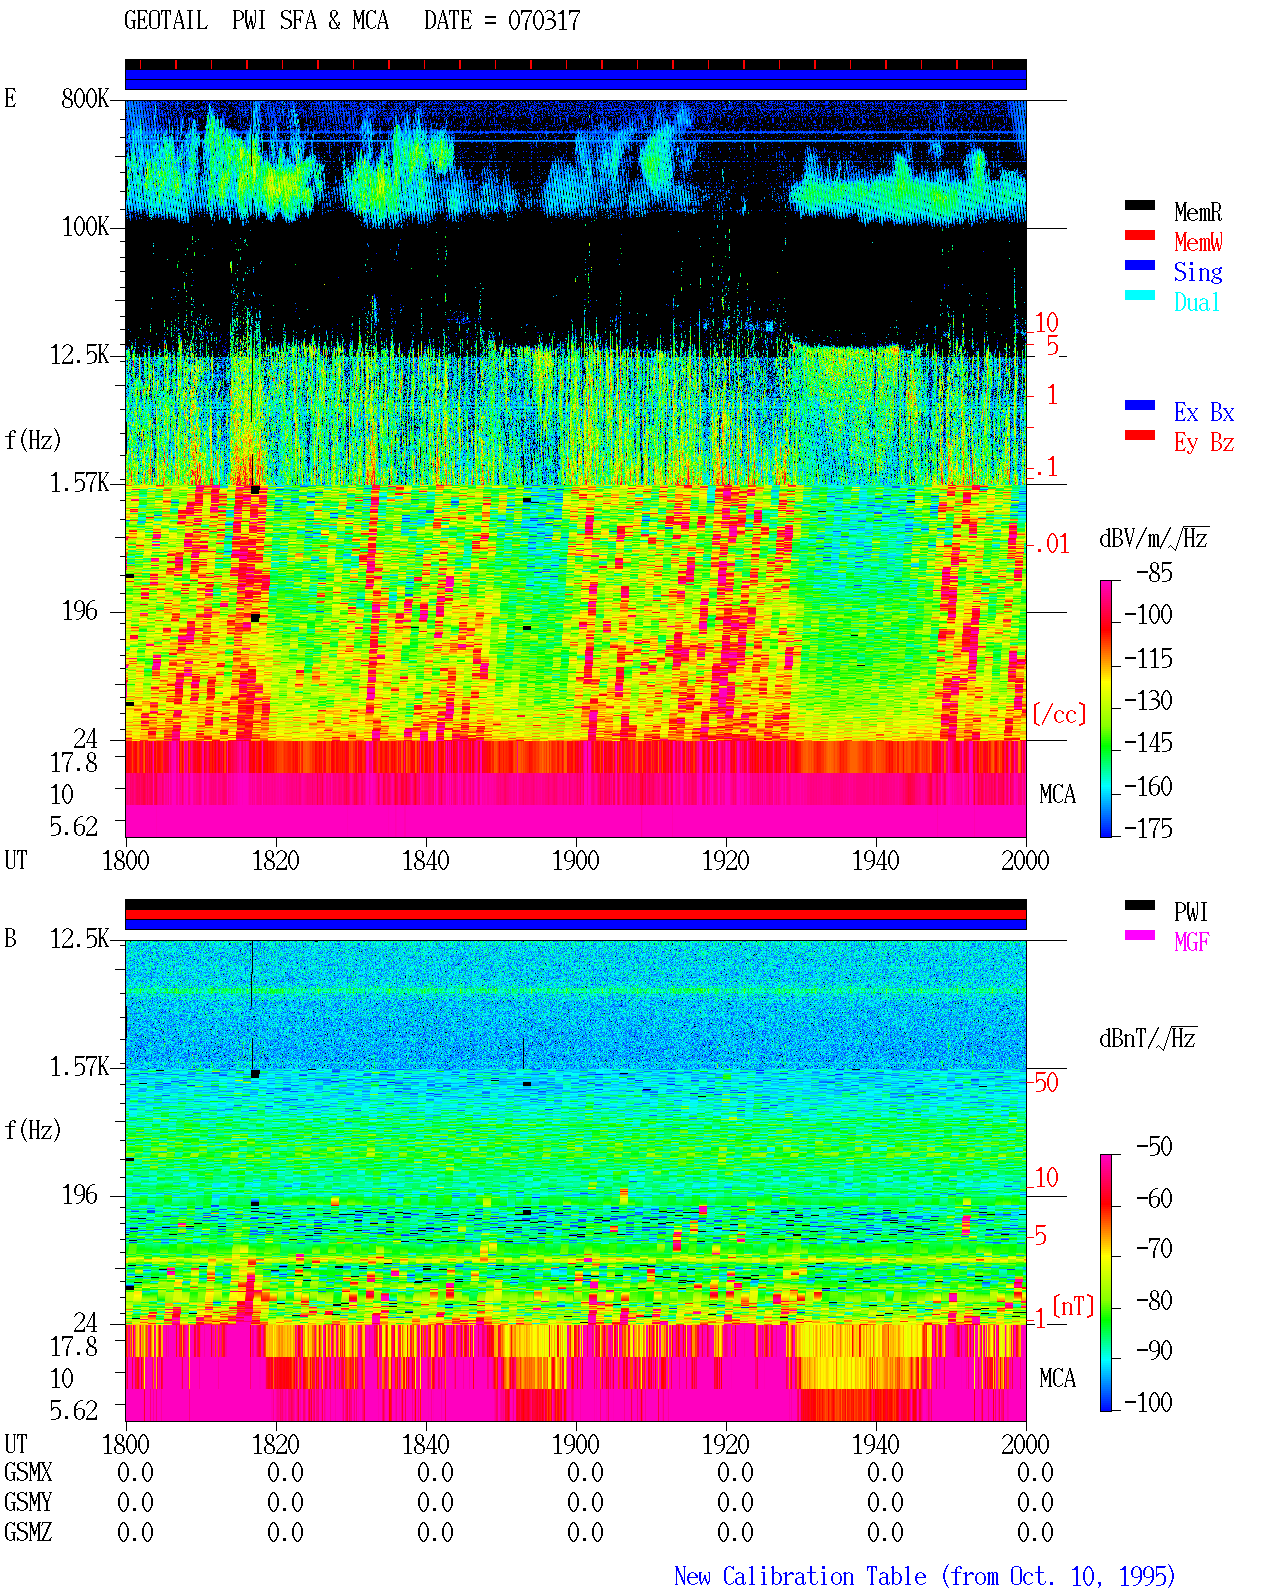Click the 'MCA' label beside the E panel

pos(1057,795)
